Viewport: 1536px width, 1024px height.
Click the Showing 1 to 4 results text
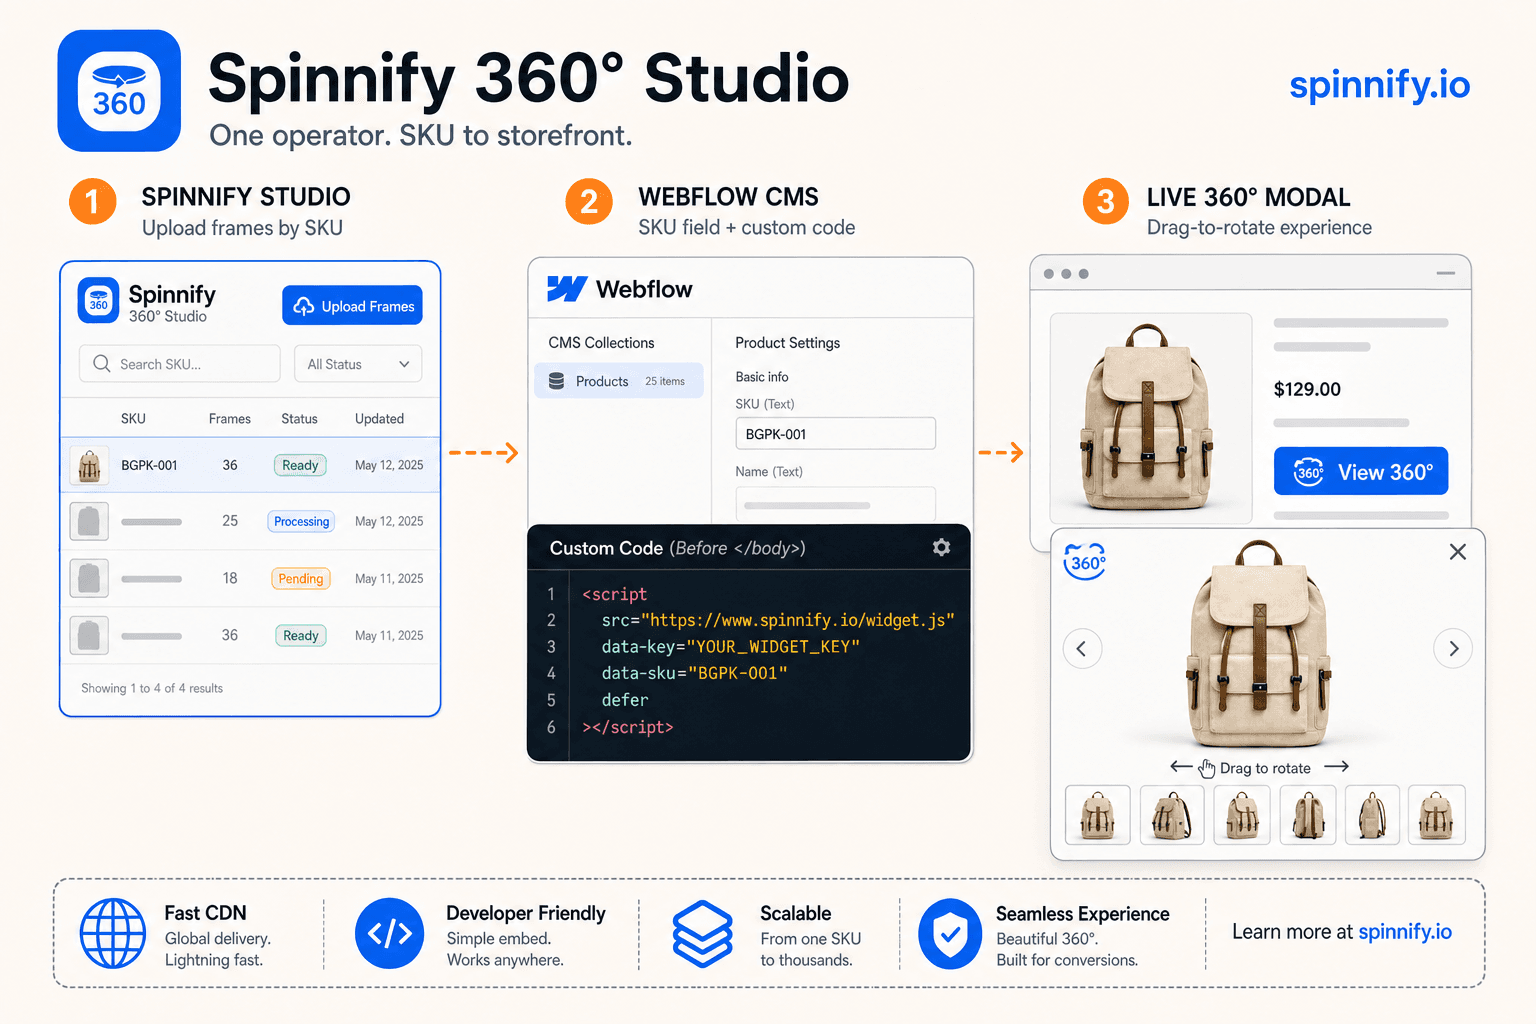tap(152, 688)
